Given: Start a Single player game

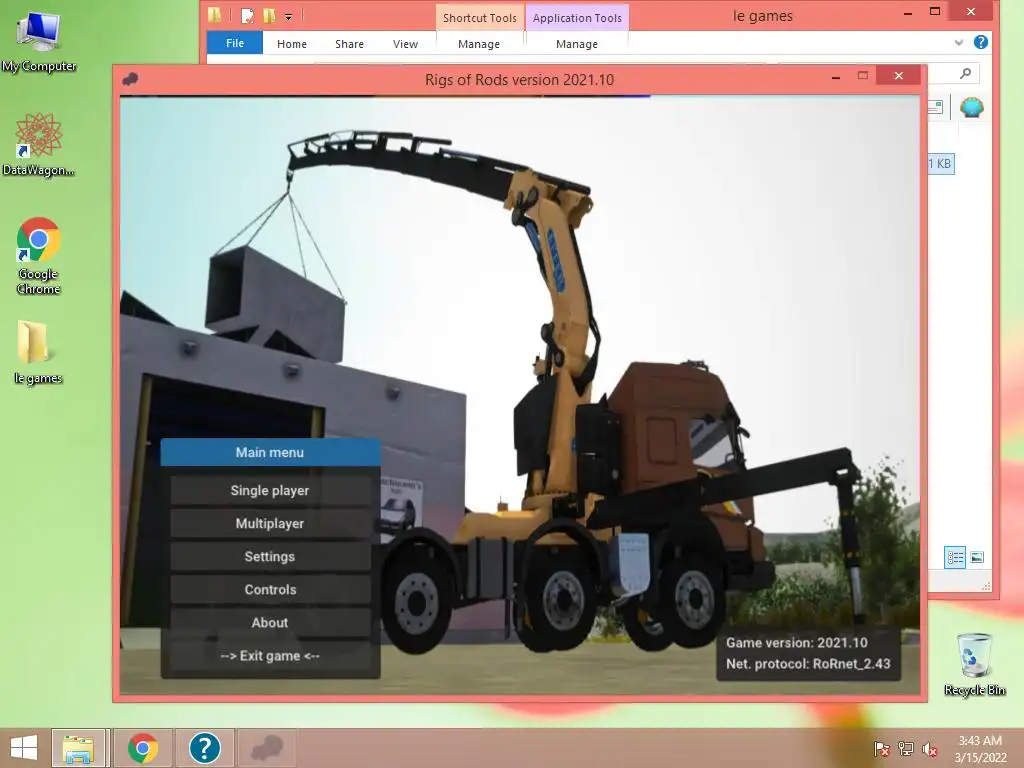Looking at the screenshot, I should click(270, 490).
